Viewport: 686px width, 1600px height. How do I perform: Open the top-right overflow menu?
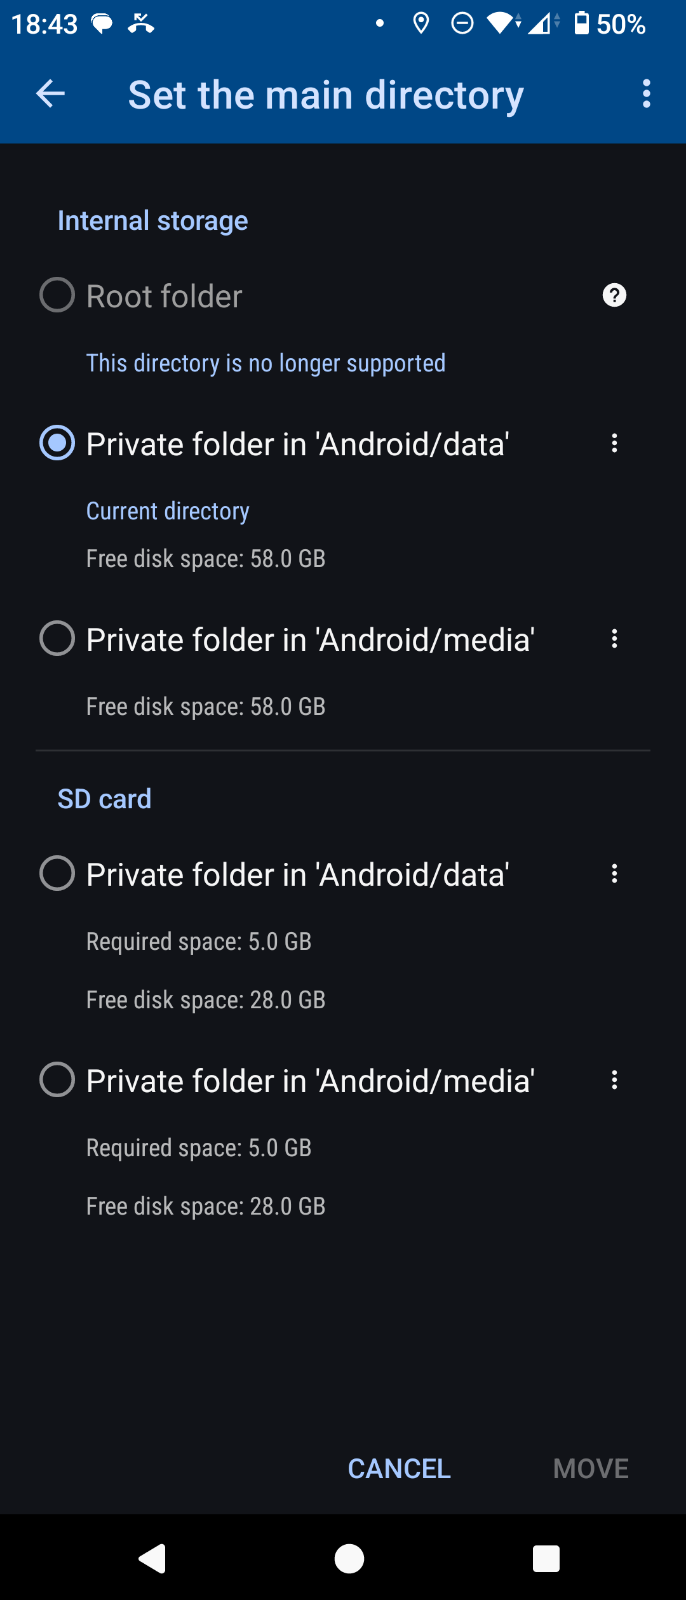(x=647, y=94)
